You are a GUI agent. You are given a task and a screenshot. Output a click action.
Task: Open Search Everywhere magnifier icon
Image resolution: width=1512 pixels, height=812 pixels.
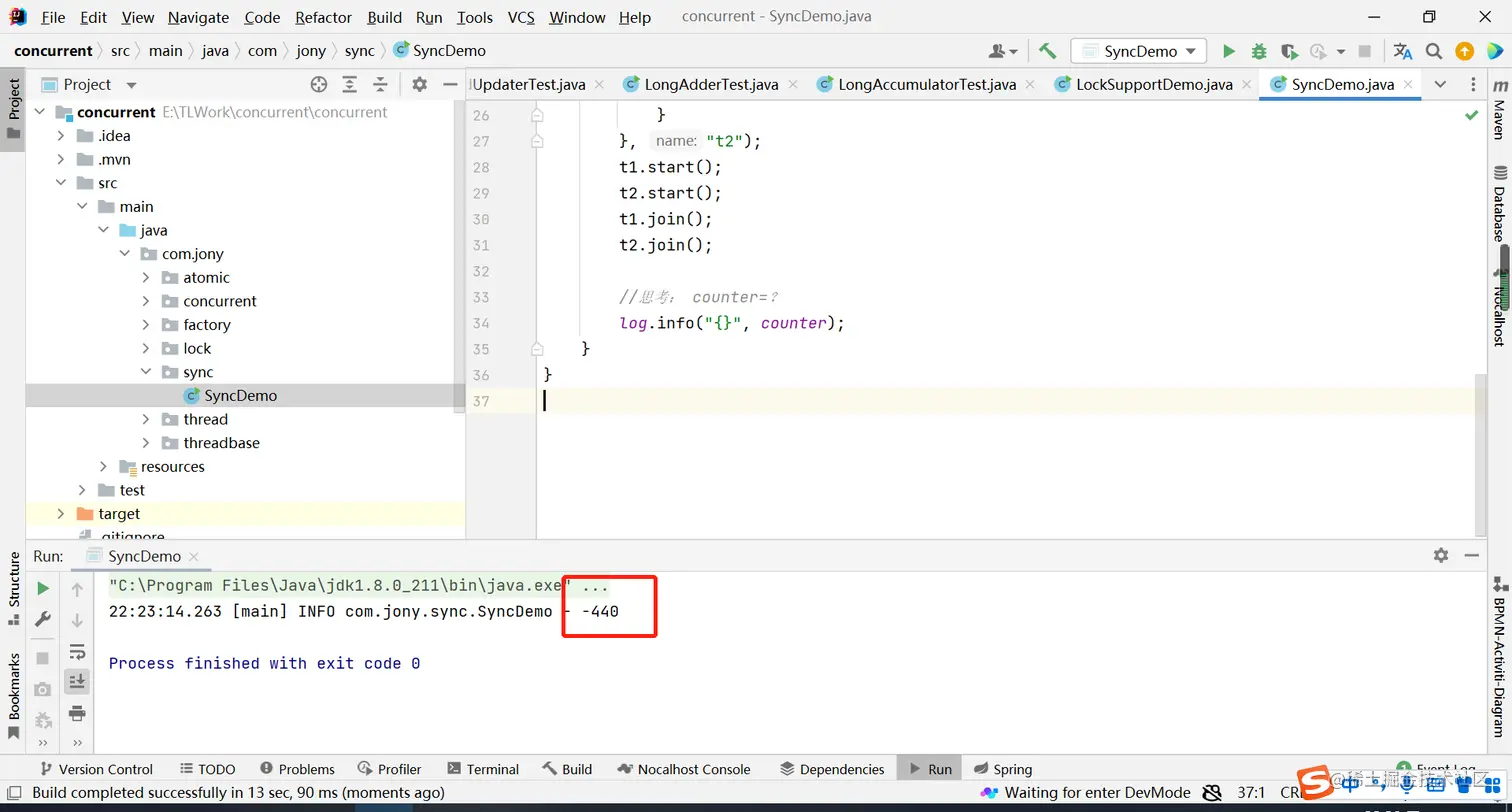click(x=1434, y=51)
